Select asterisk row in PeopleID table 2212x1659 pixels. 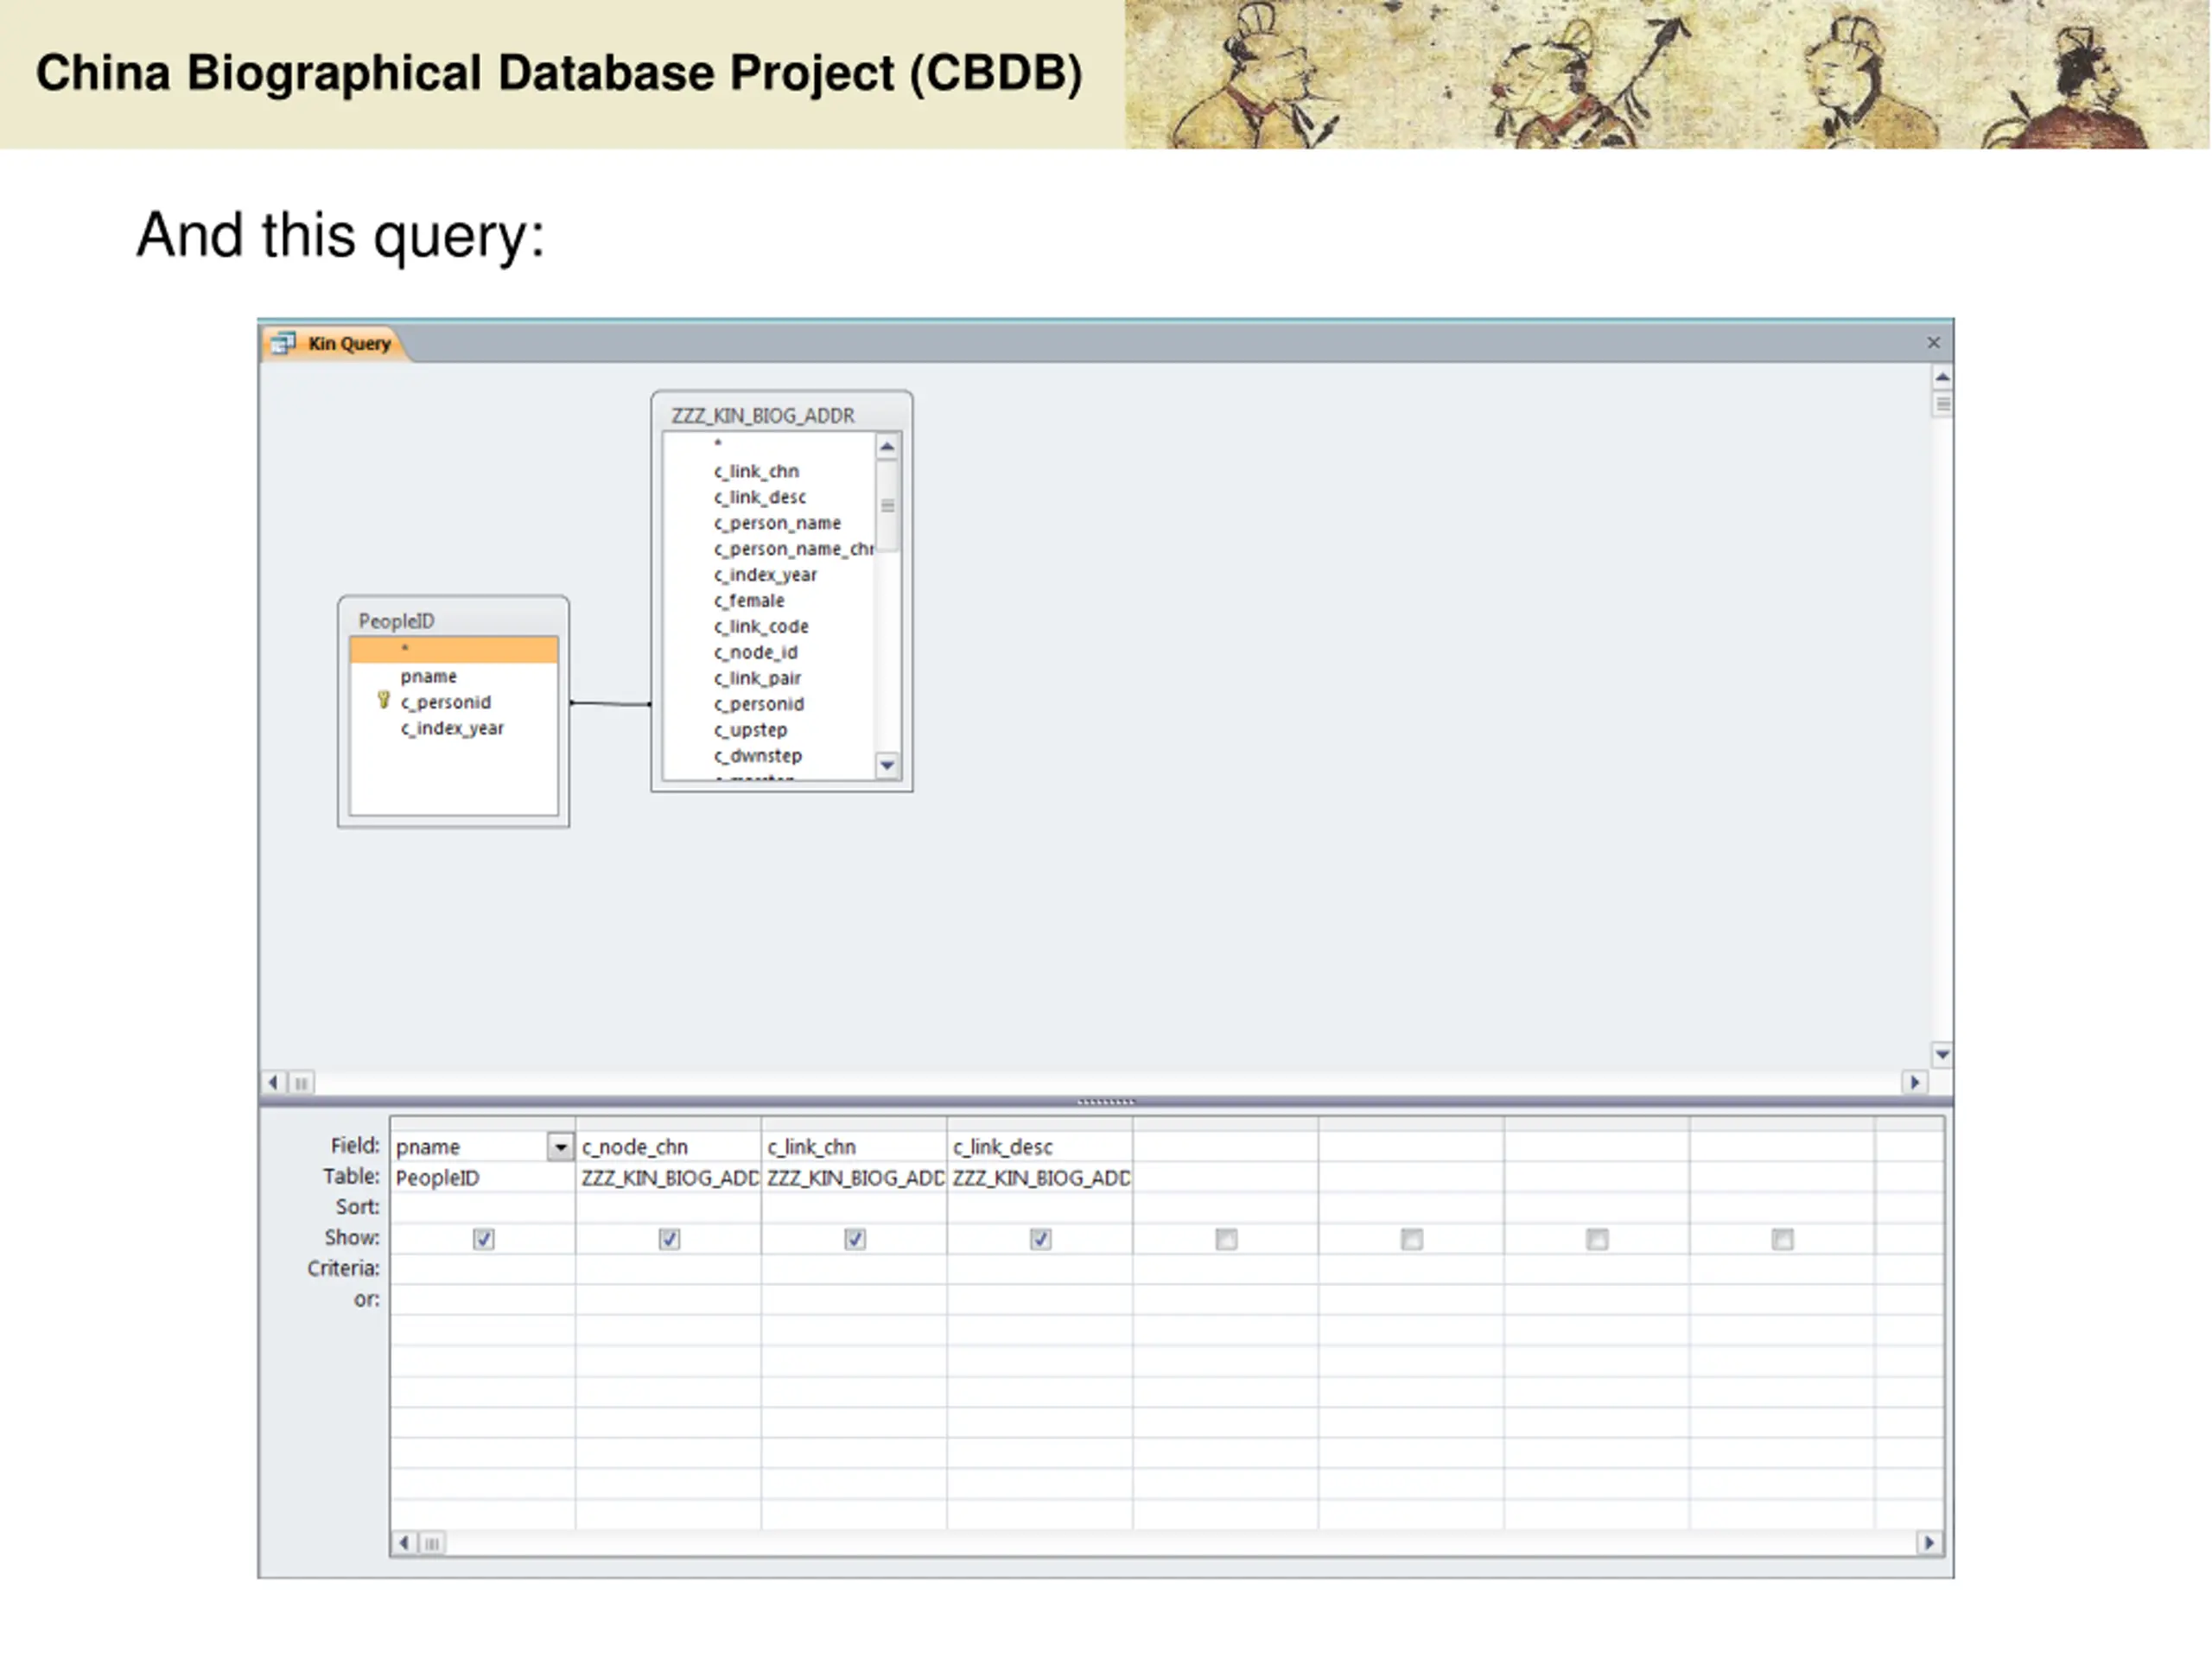pos(454,649)
